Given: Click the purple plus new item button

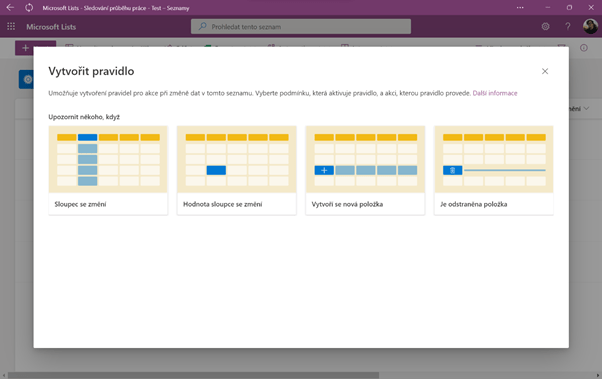Looking at the screenshot, I should pos(24,48).
